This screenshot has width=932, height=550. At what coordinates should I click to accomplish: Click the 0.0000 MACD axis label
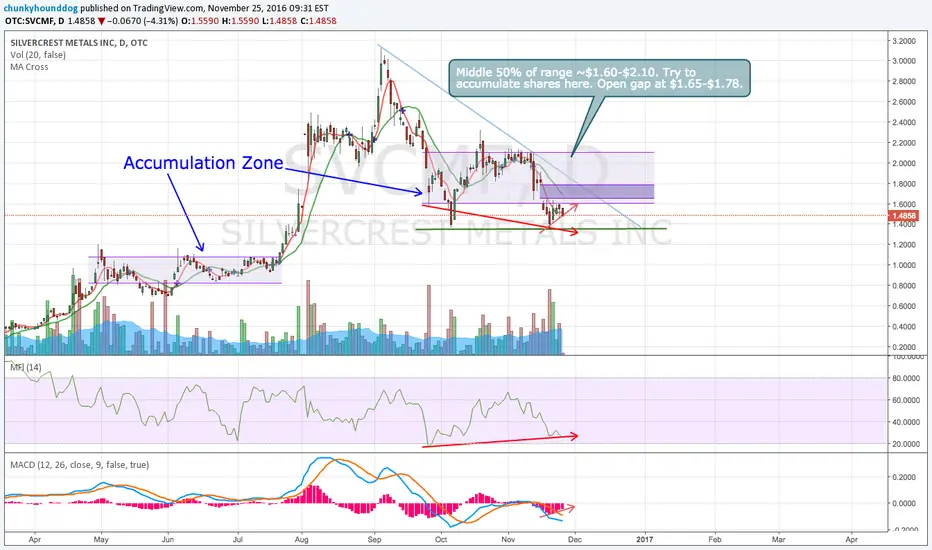pyautogui.click(x=903, y=504)
